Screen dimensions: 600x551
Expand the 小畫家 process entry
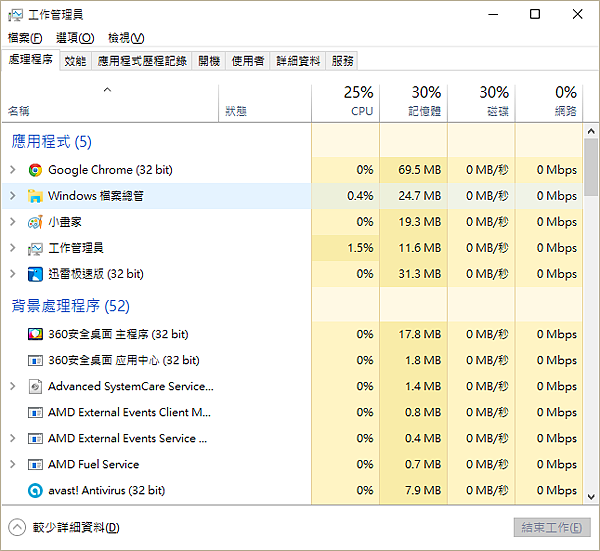[12, 222]
